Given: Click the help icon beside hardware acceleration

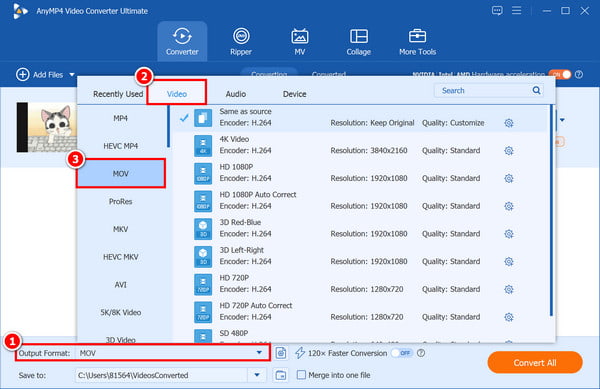Looking at the screenshot, I should point(579,75).
